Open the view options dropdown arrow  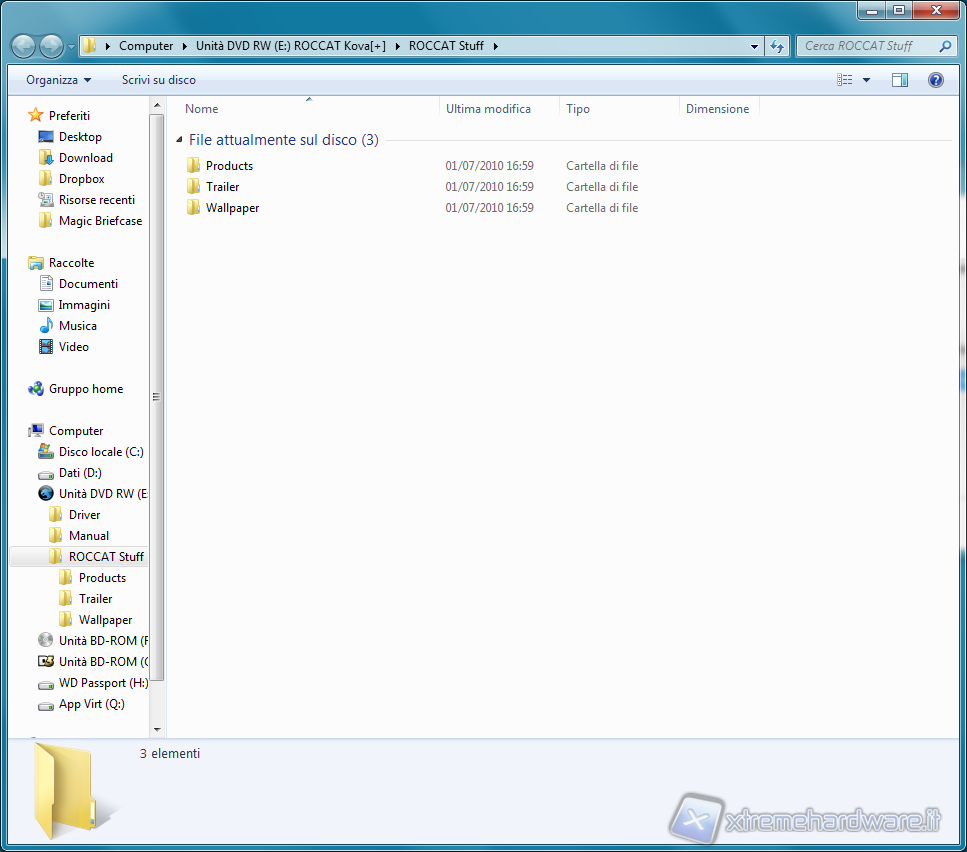866,80
